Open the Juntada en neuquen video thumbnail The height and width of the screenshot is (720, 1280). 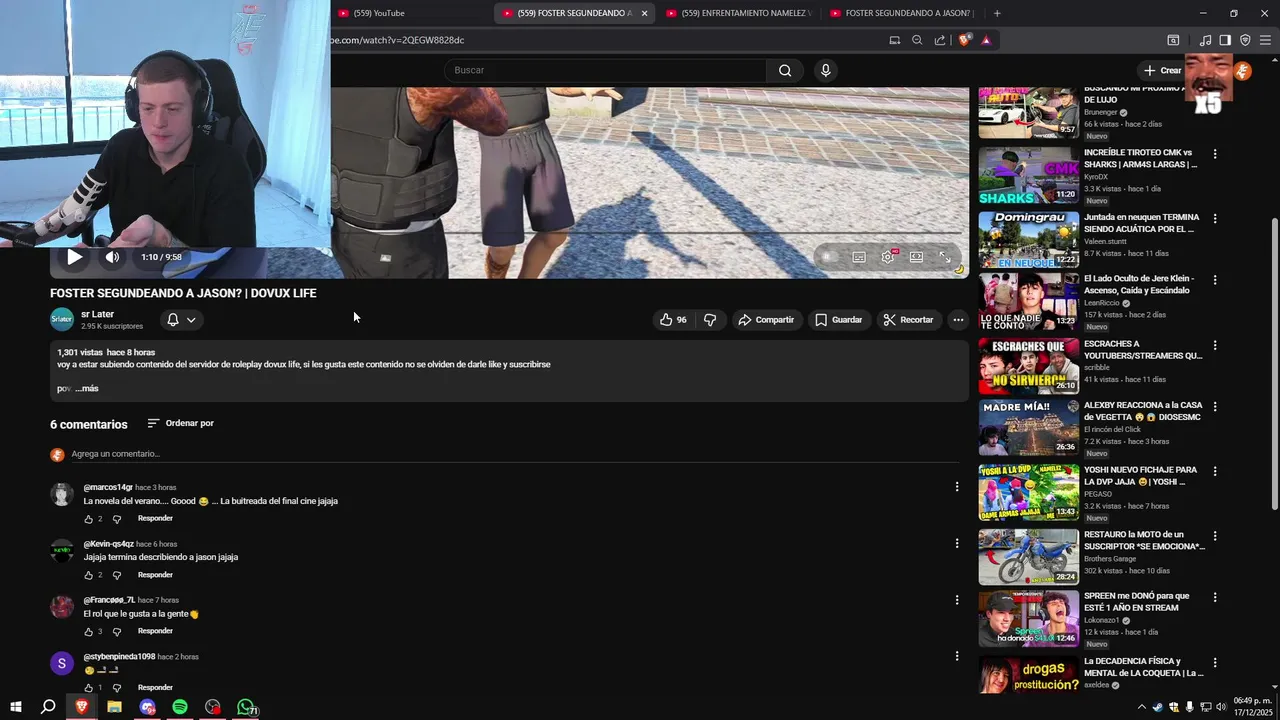1028,240
